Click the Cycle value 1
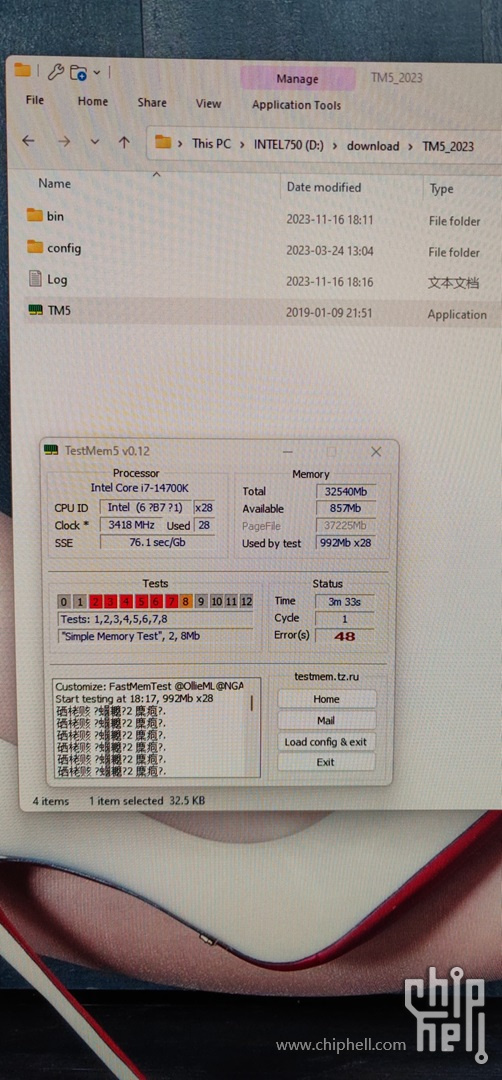This screenshot has width=502, height=1080. pos(344,619)
